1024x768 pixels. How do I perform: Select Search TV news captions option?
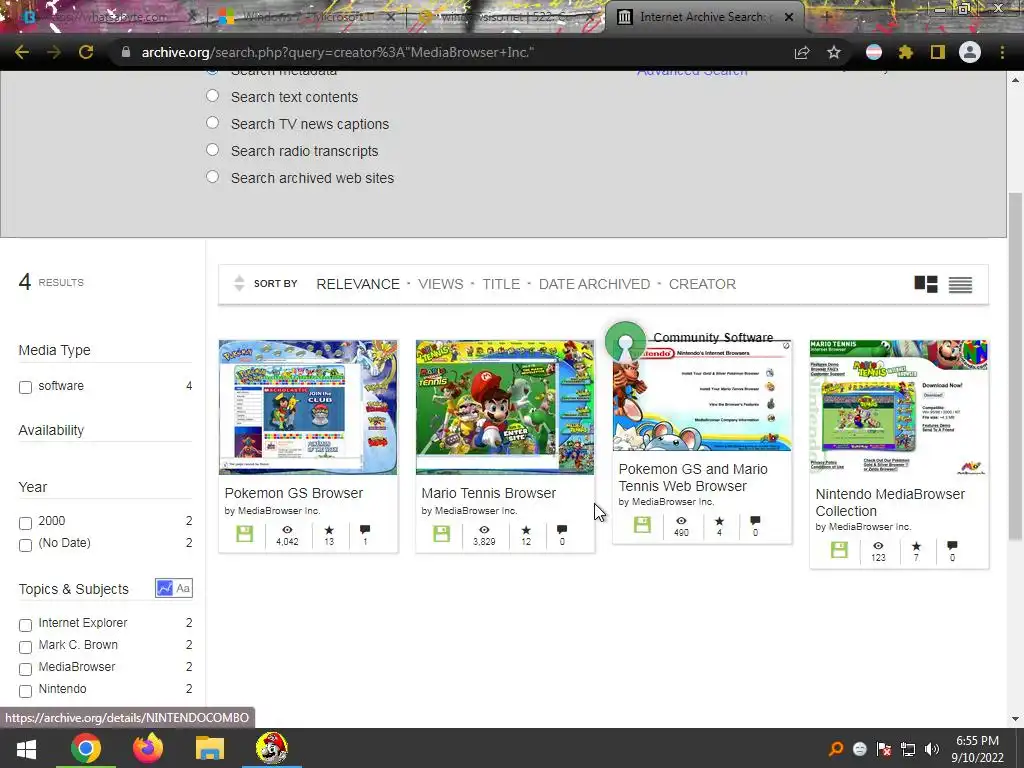click(x=212, y=123)
